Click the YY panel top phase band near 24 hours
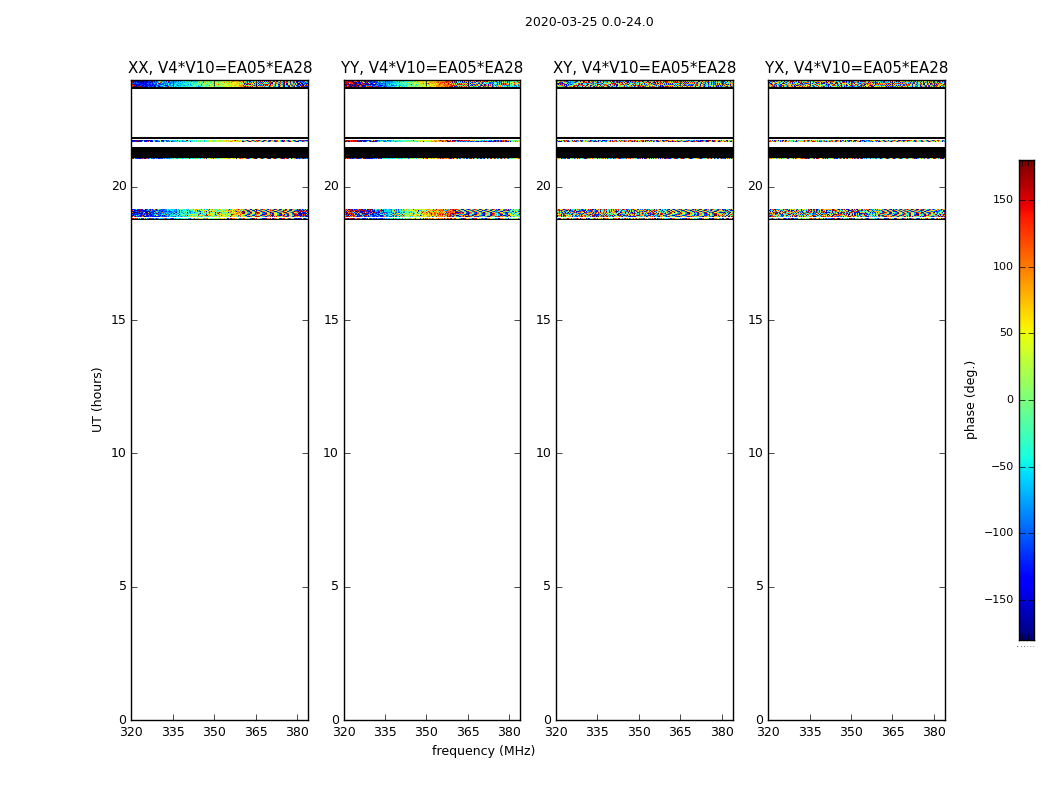The width and height of the screenshot is (1050, 800). point(432,84)
